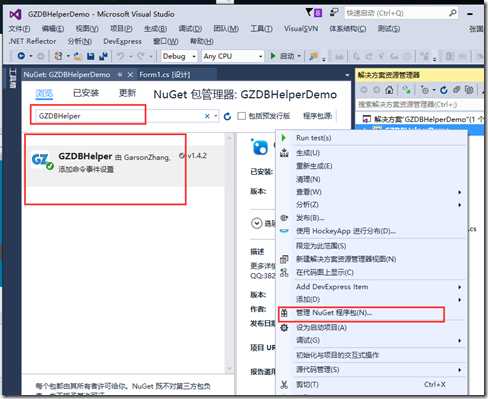Image resolution: width=488 pixels, height=399 pixels.
Task: Toggle the include prerelease checkbox
Action: [242, 116]
